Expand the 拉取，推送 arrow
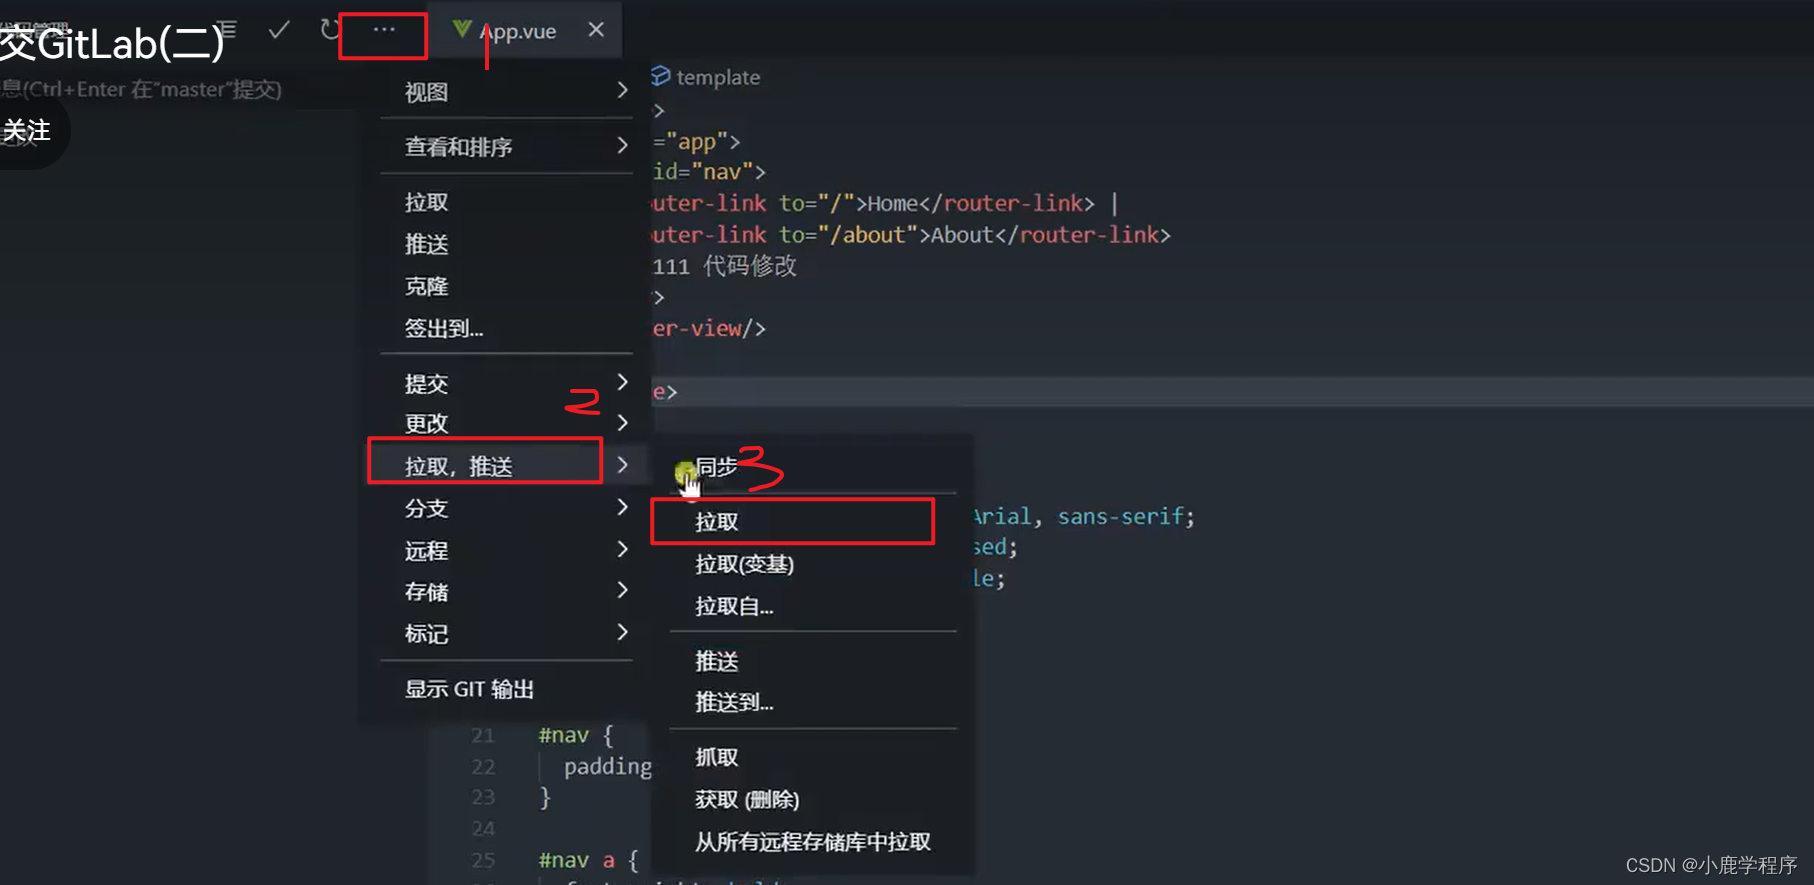Viewport: 1814px width, 885px height. (622, 464)
